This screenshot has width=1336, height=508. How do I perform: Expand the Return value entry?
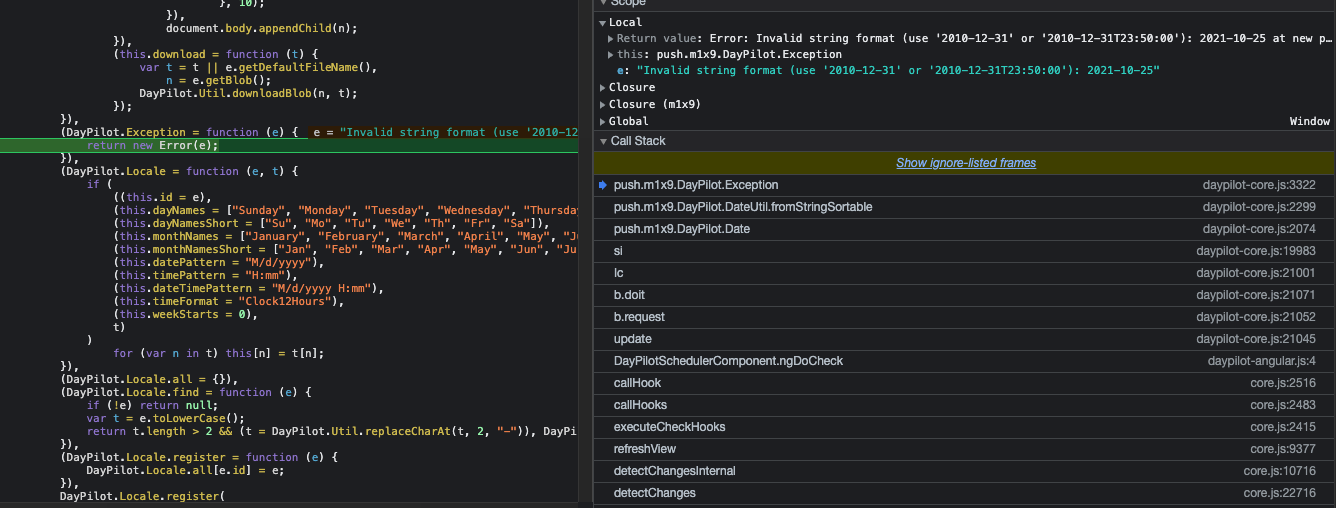coord(611,38)
